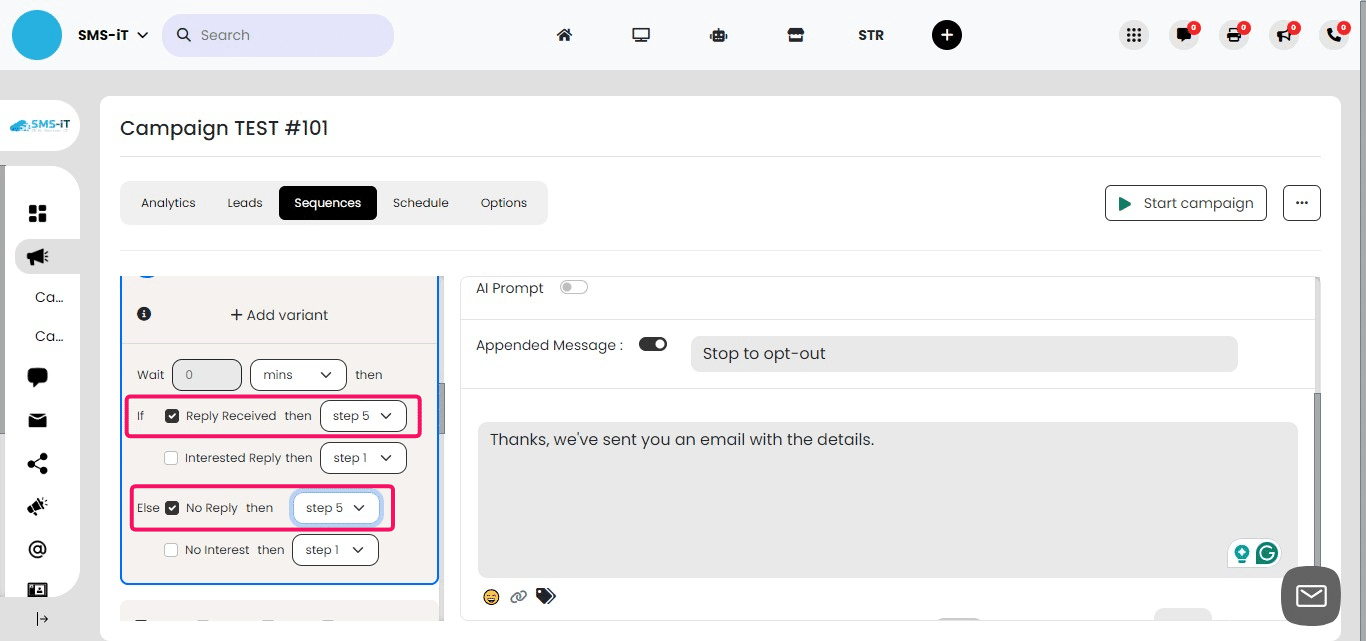Image resolution: width=1366 pixels, height=641 pixels.
Task: Open the home icon in top navigation
Action: pos(564,34)
